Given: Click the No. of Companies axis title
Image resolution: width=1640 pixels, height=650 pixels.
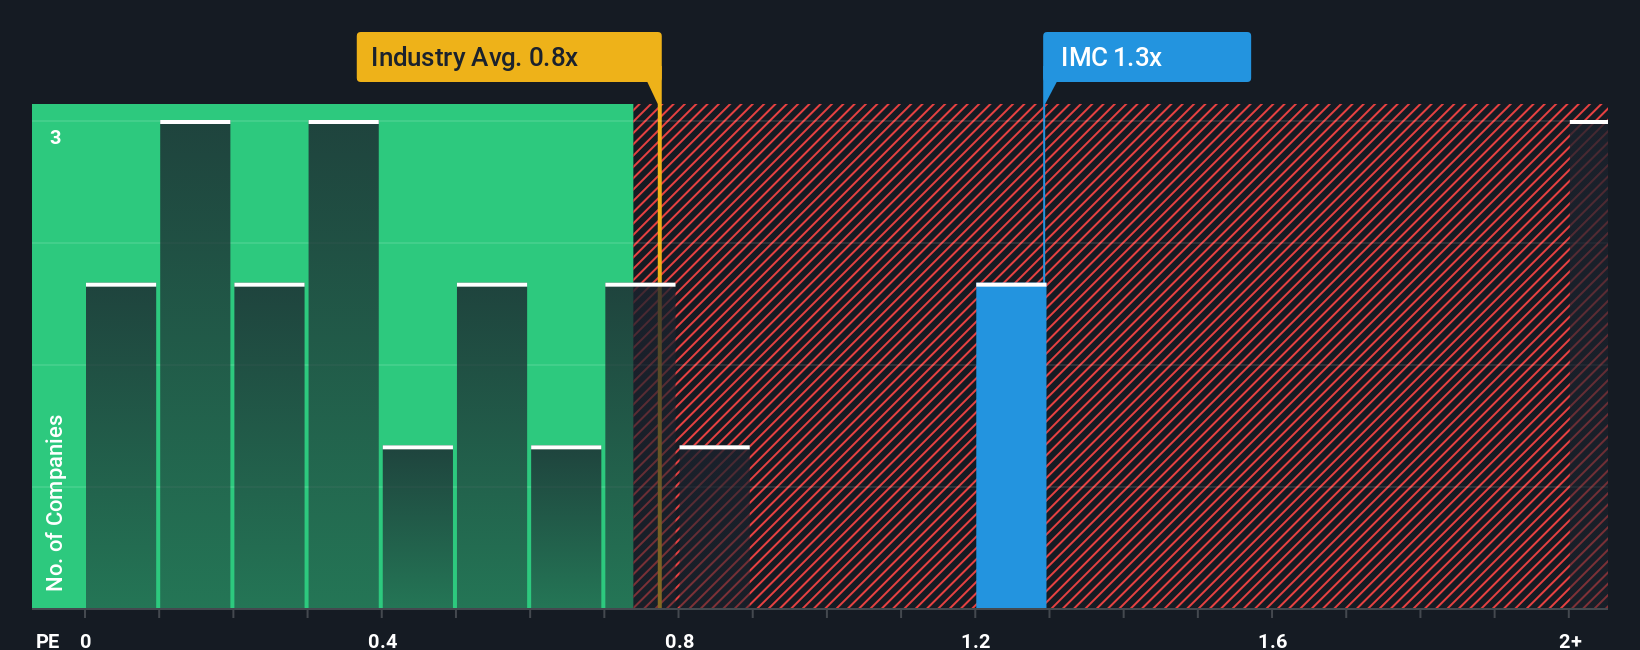Looking at the screenshot, I should [x=55, y=502].
